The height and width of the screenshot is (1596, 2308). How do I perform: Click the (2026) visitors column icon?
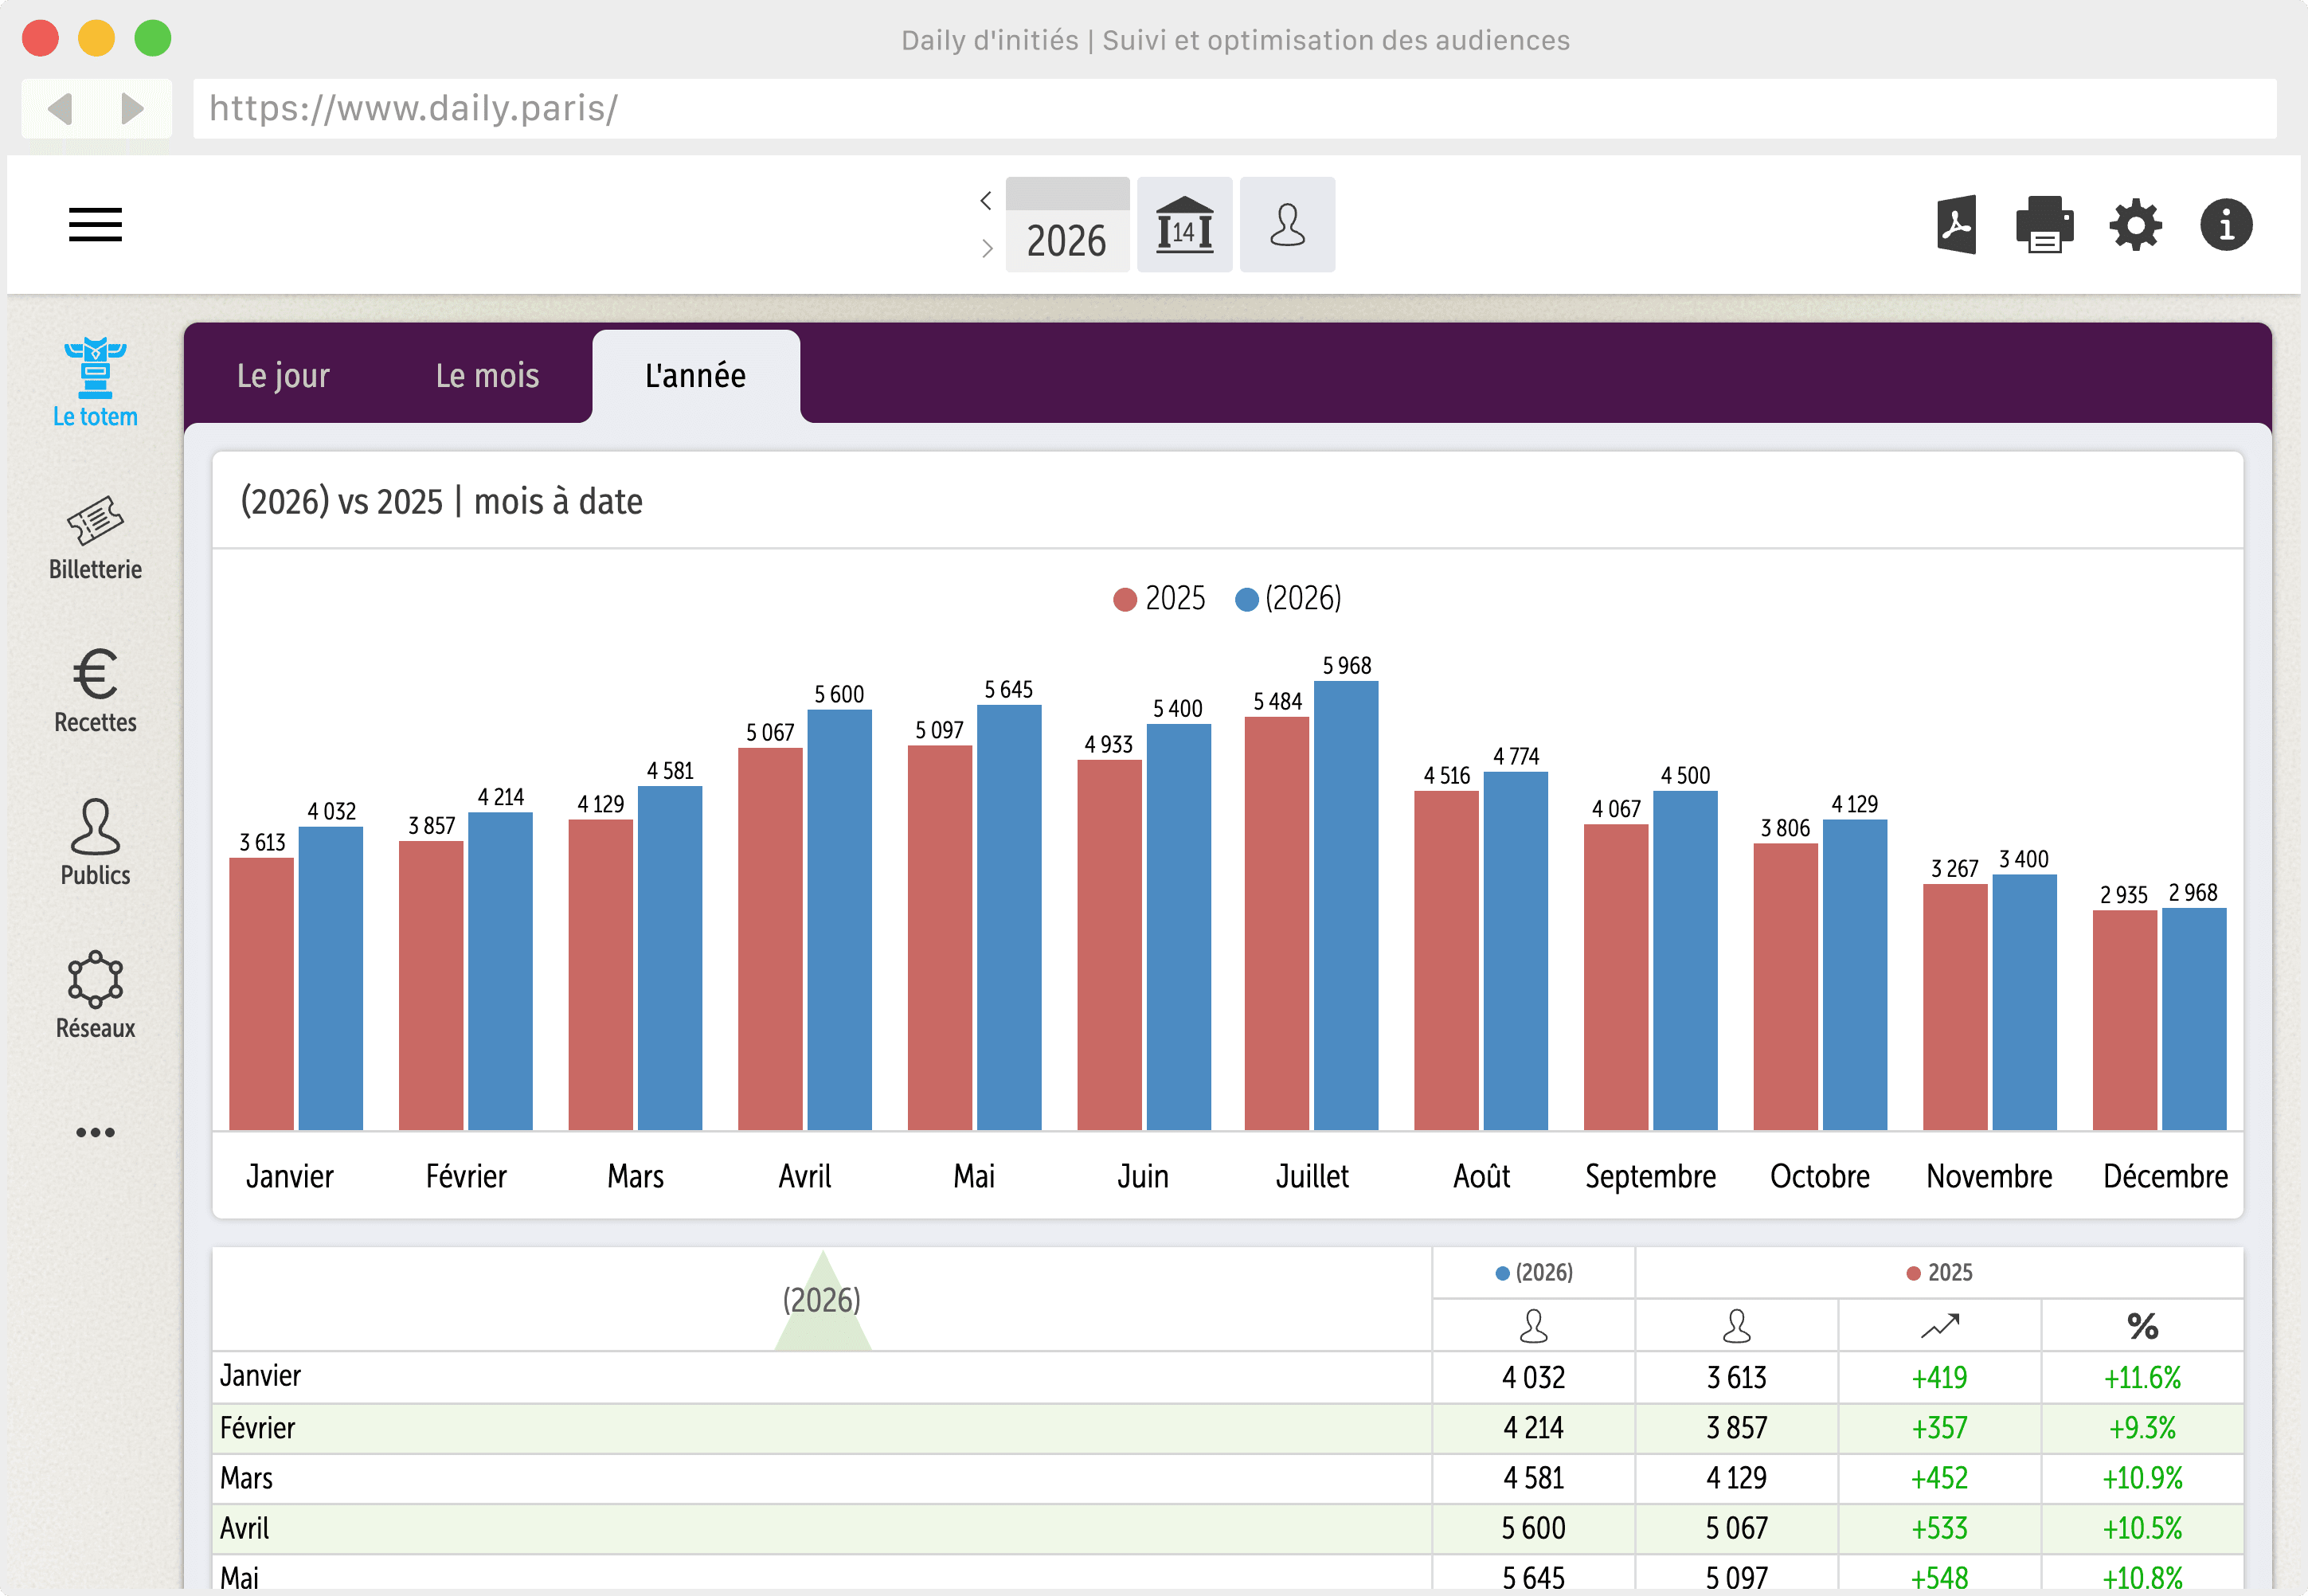(x=1533, y=1327)
